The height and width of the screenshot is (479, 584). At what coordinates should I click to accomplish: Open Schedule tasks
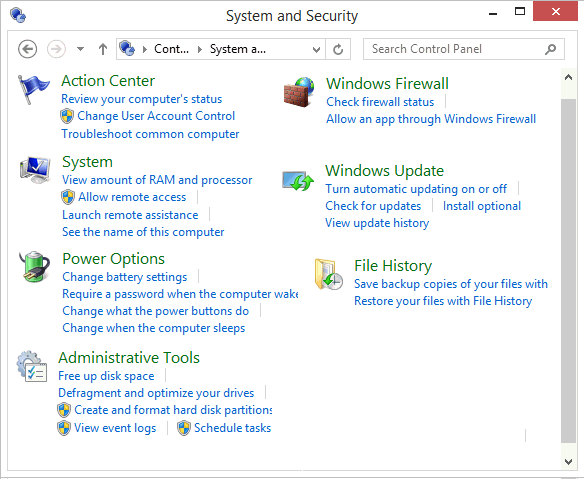pos(232,428)
